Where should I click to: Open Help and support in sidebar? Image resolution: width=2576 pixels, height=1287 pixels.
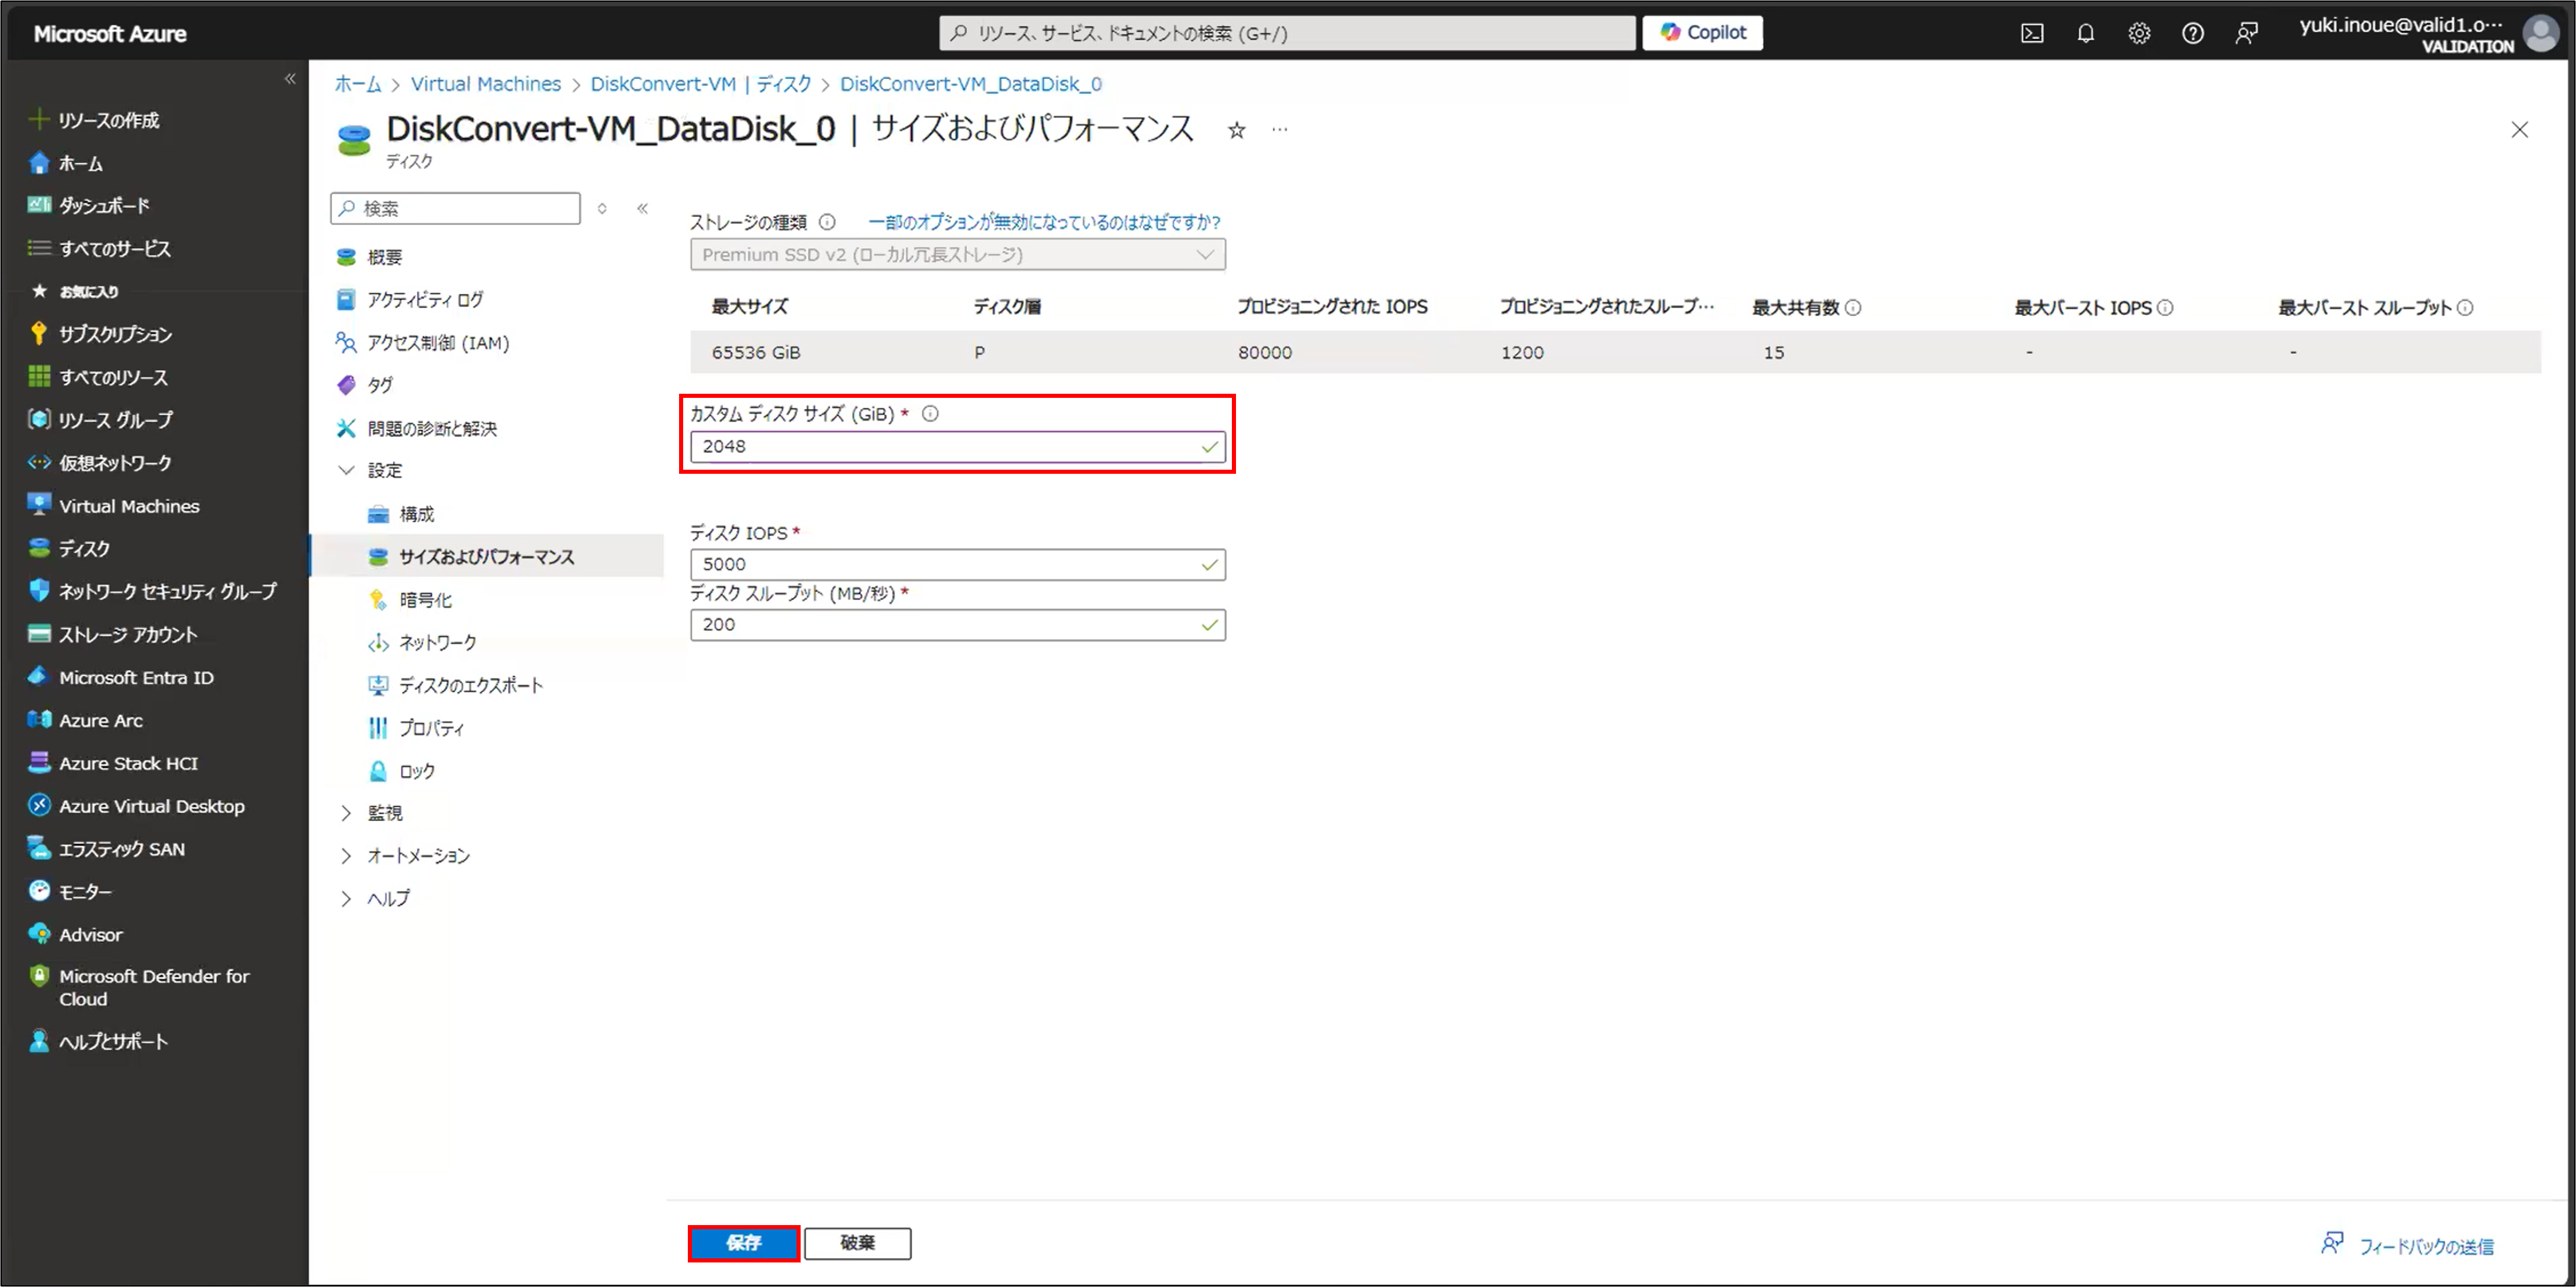tap(98, 1041)
